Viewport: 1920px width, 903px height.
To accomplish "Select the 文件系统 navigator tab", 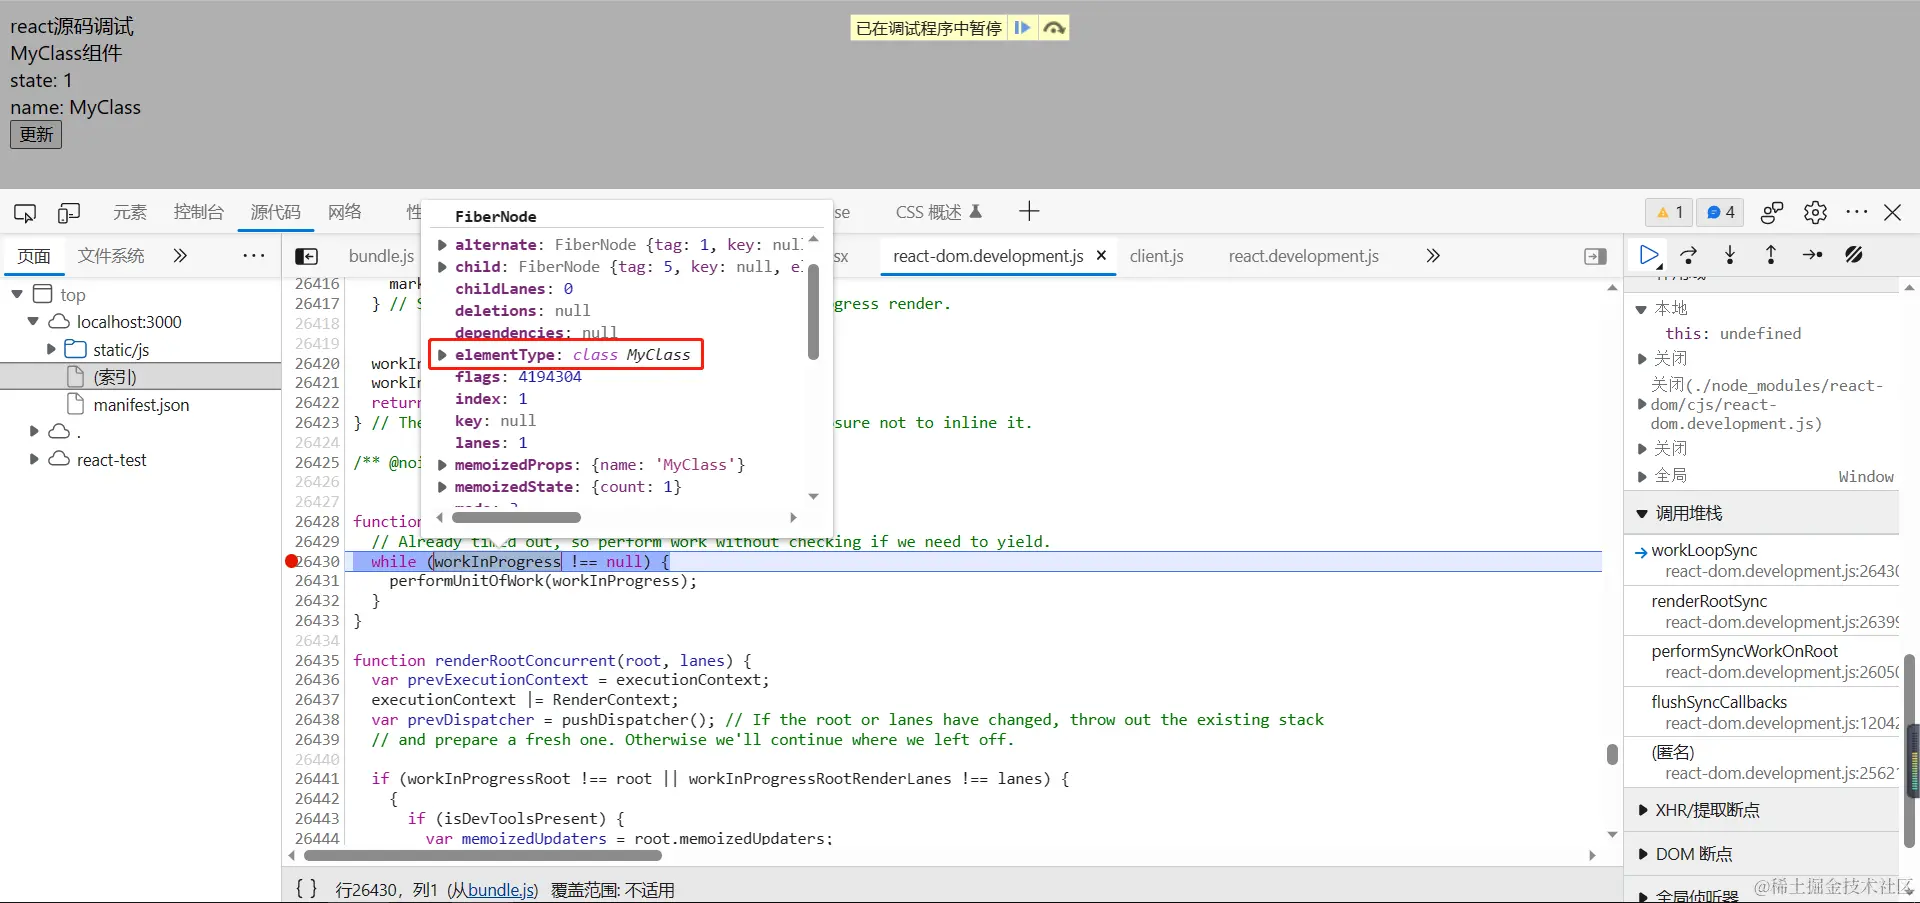I will point(111,256).
